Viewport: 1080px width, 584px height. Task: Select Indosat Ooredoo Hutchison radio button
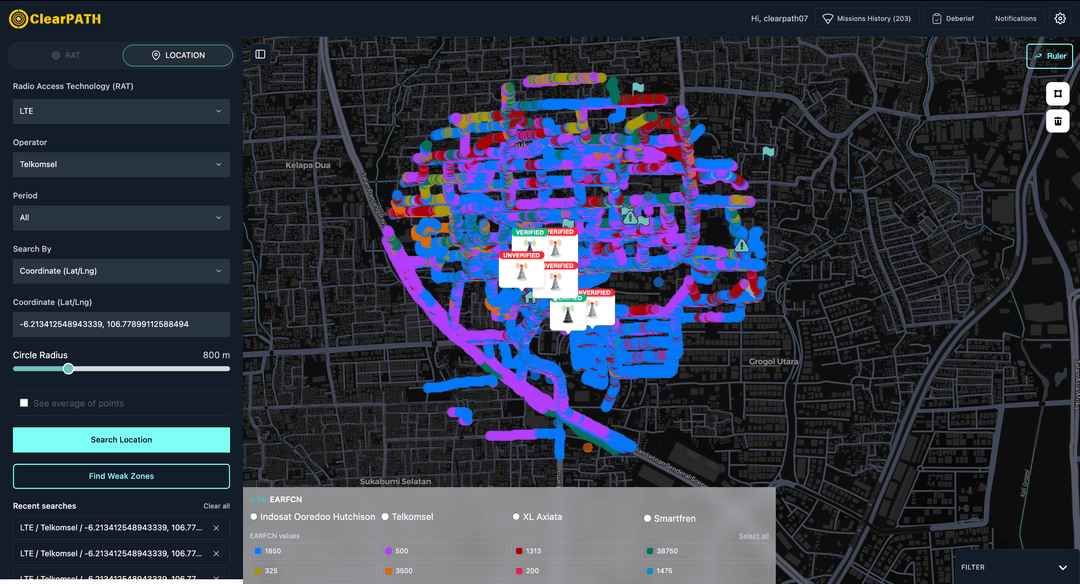[254, 517]
